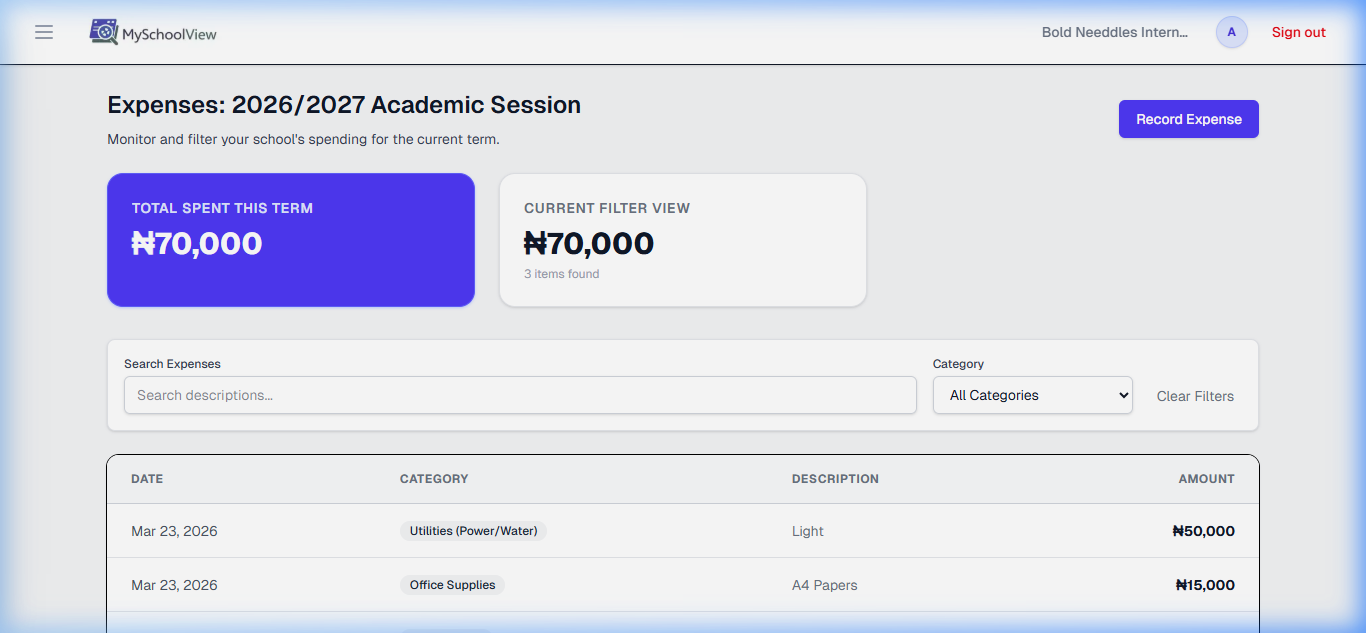Select the Utilities (Power/Water) category tag
This screenshot has height=633, width=1366.
(x=473, y=531)
